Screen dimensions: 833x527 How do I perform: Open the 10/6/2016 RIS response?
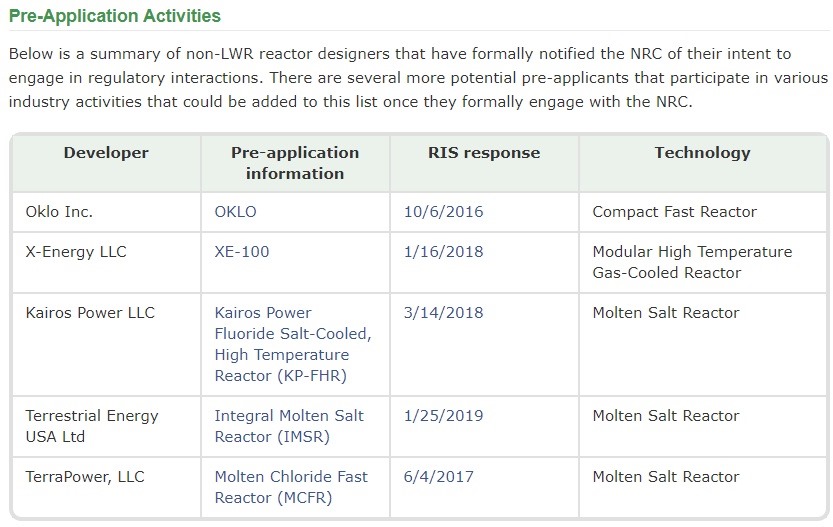pos(444,211)
